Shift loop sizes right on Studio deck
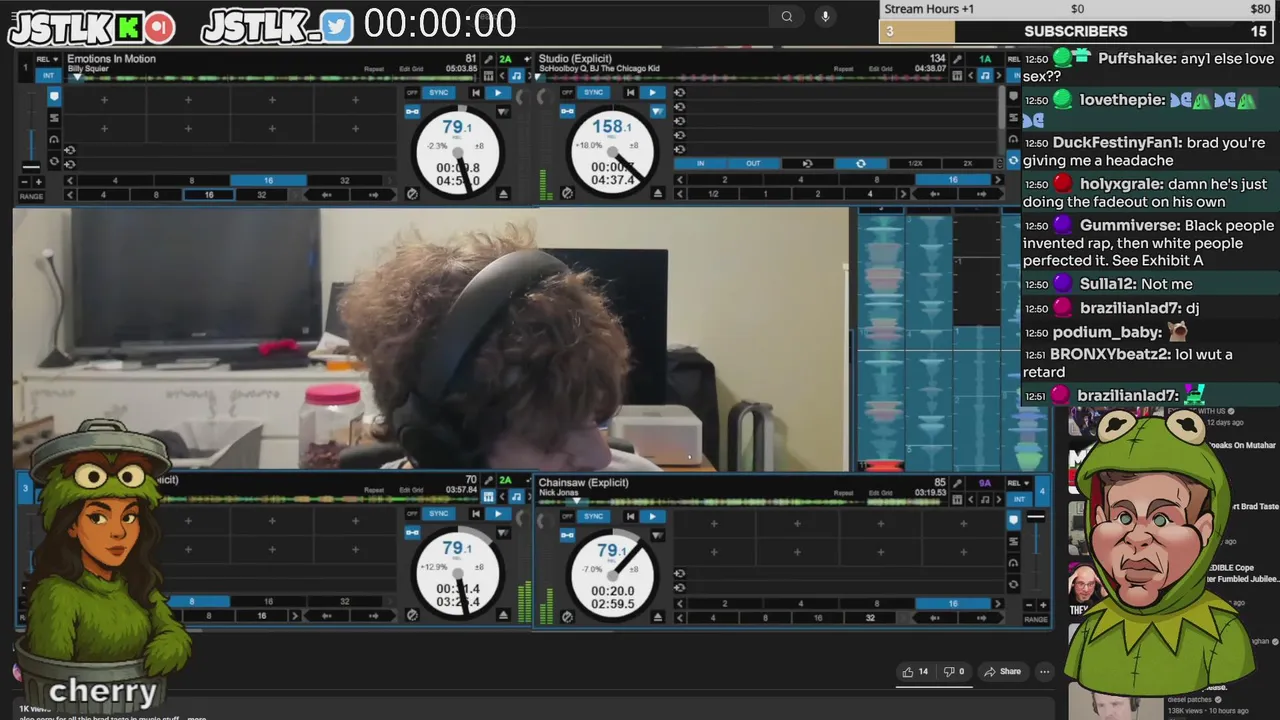Viewport: 1280px width, 720px height. (x=997, y=180)
